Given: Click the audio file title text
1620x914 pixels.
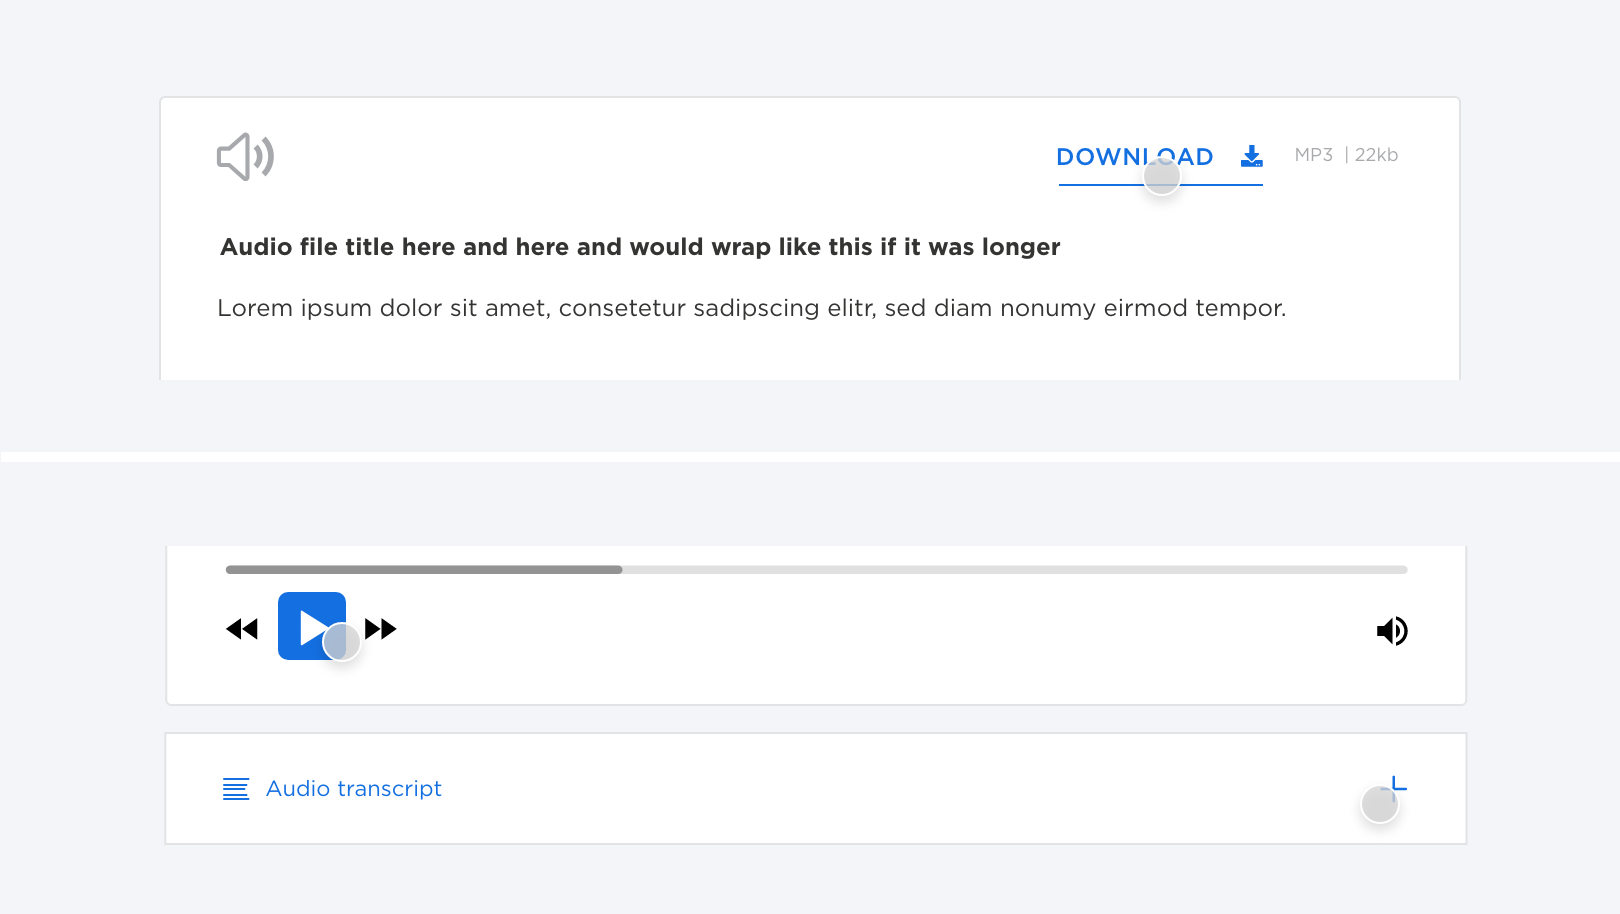Looking at the screenshot, I should point(640,247).
